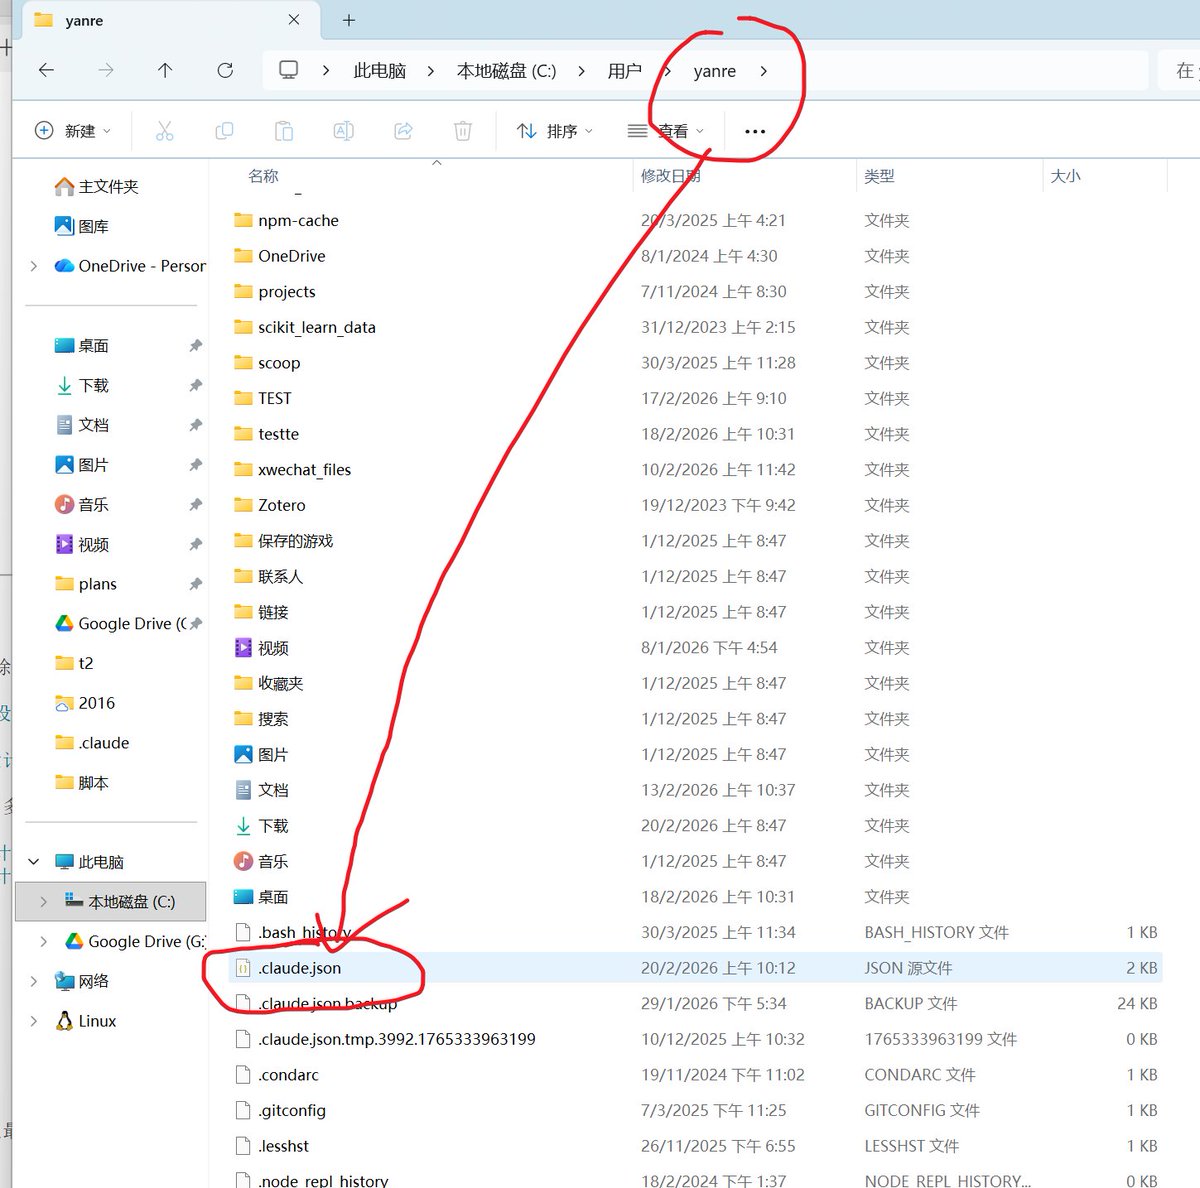Image resolution: width=1200 pixels, height=1188 pixels.
Task: Select the TEST folder
Action: tap(263, 398)
